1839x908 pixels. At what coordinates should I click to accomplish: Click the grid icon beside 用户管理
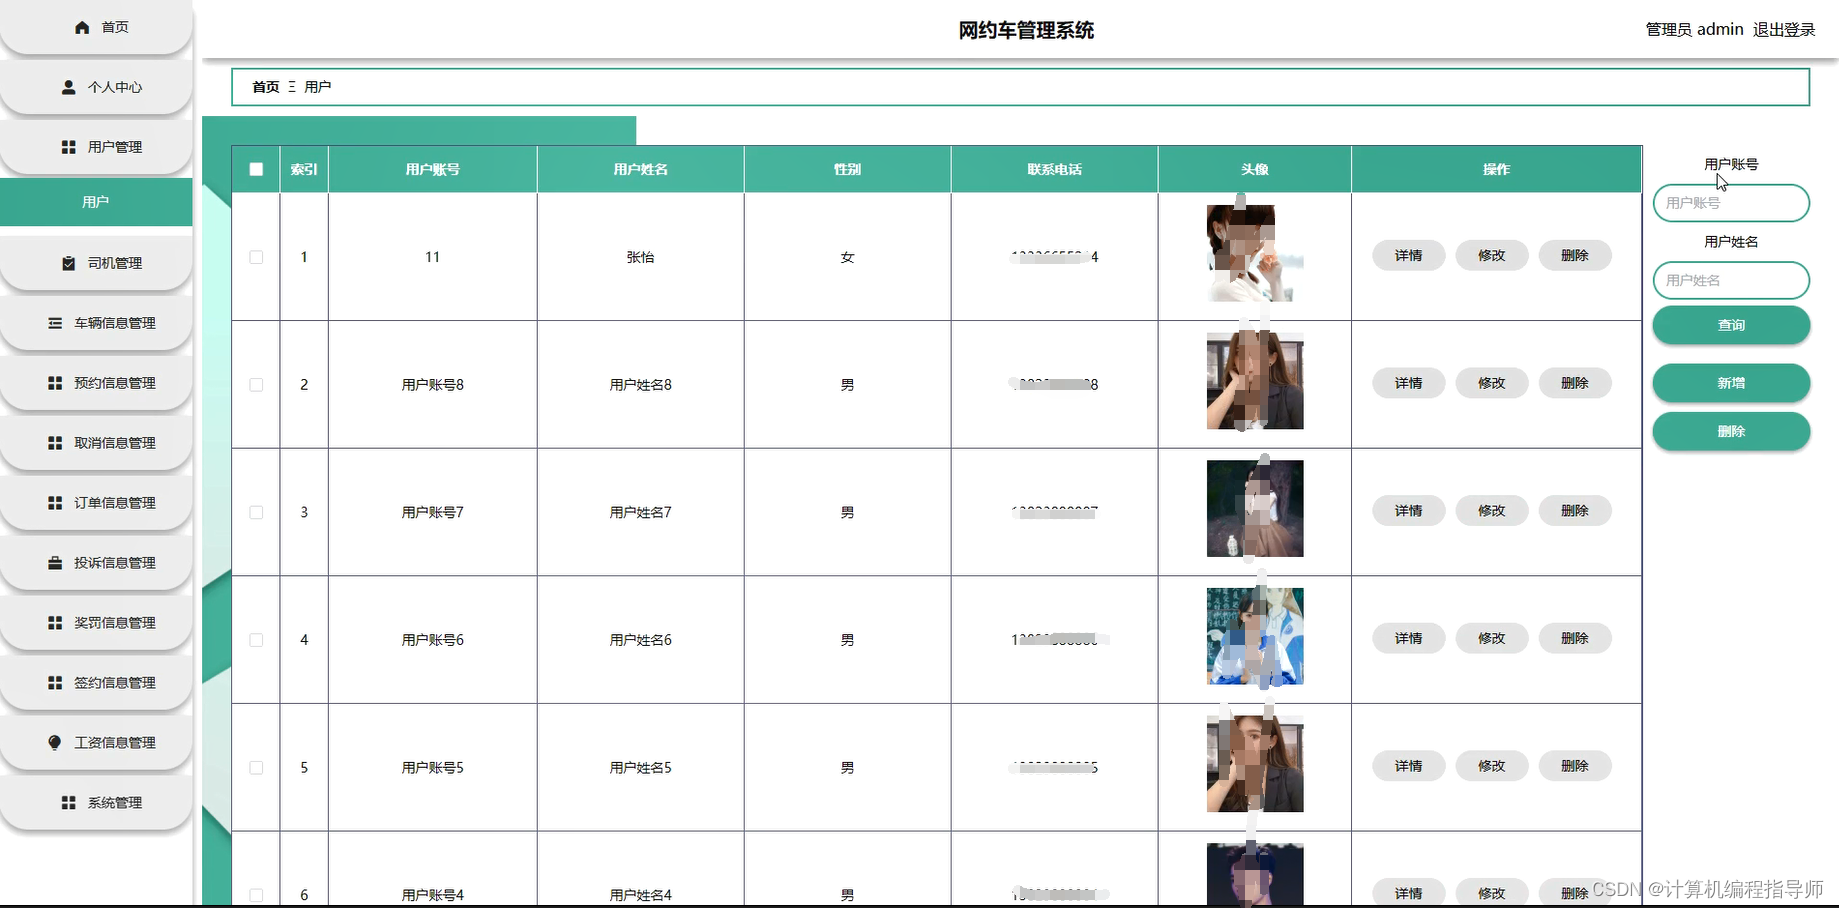pos(68,147)
